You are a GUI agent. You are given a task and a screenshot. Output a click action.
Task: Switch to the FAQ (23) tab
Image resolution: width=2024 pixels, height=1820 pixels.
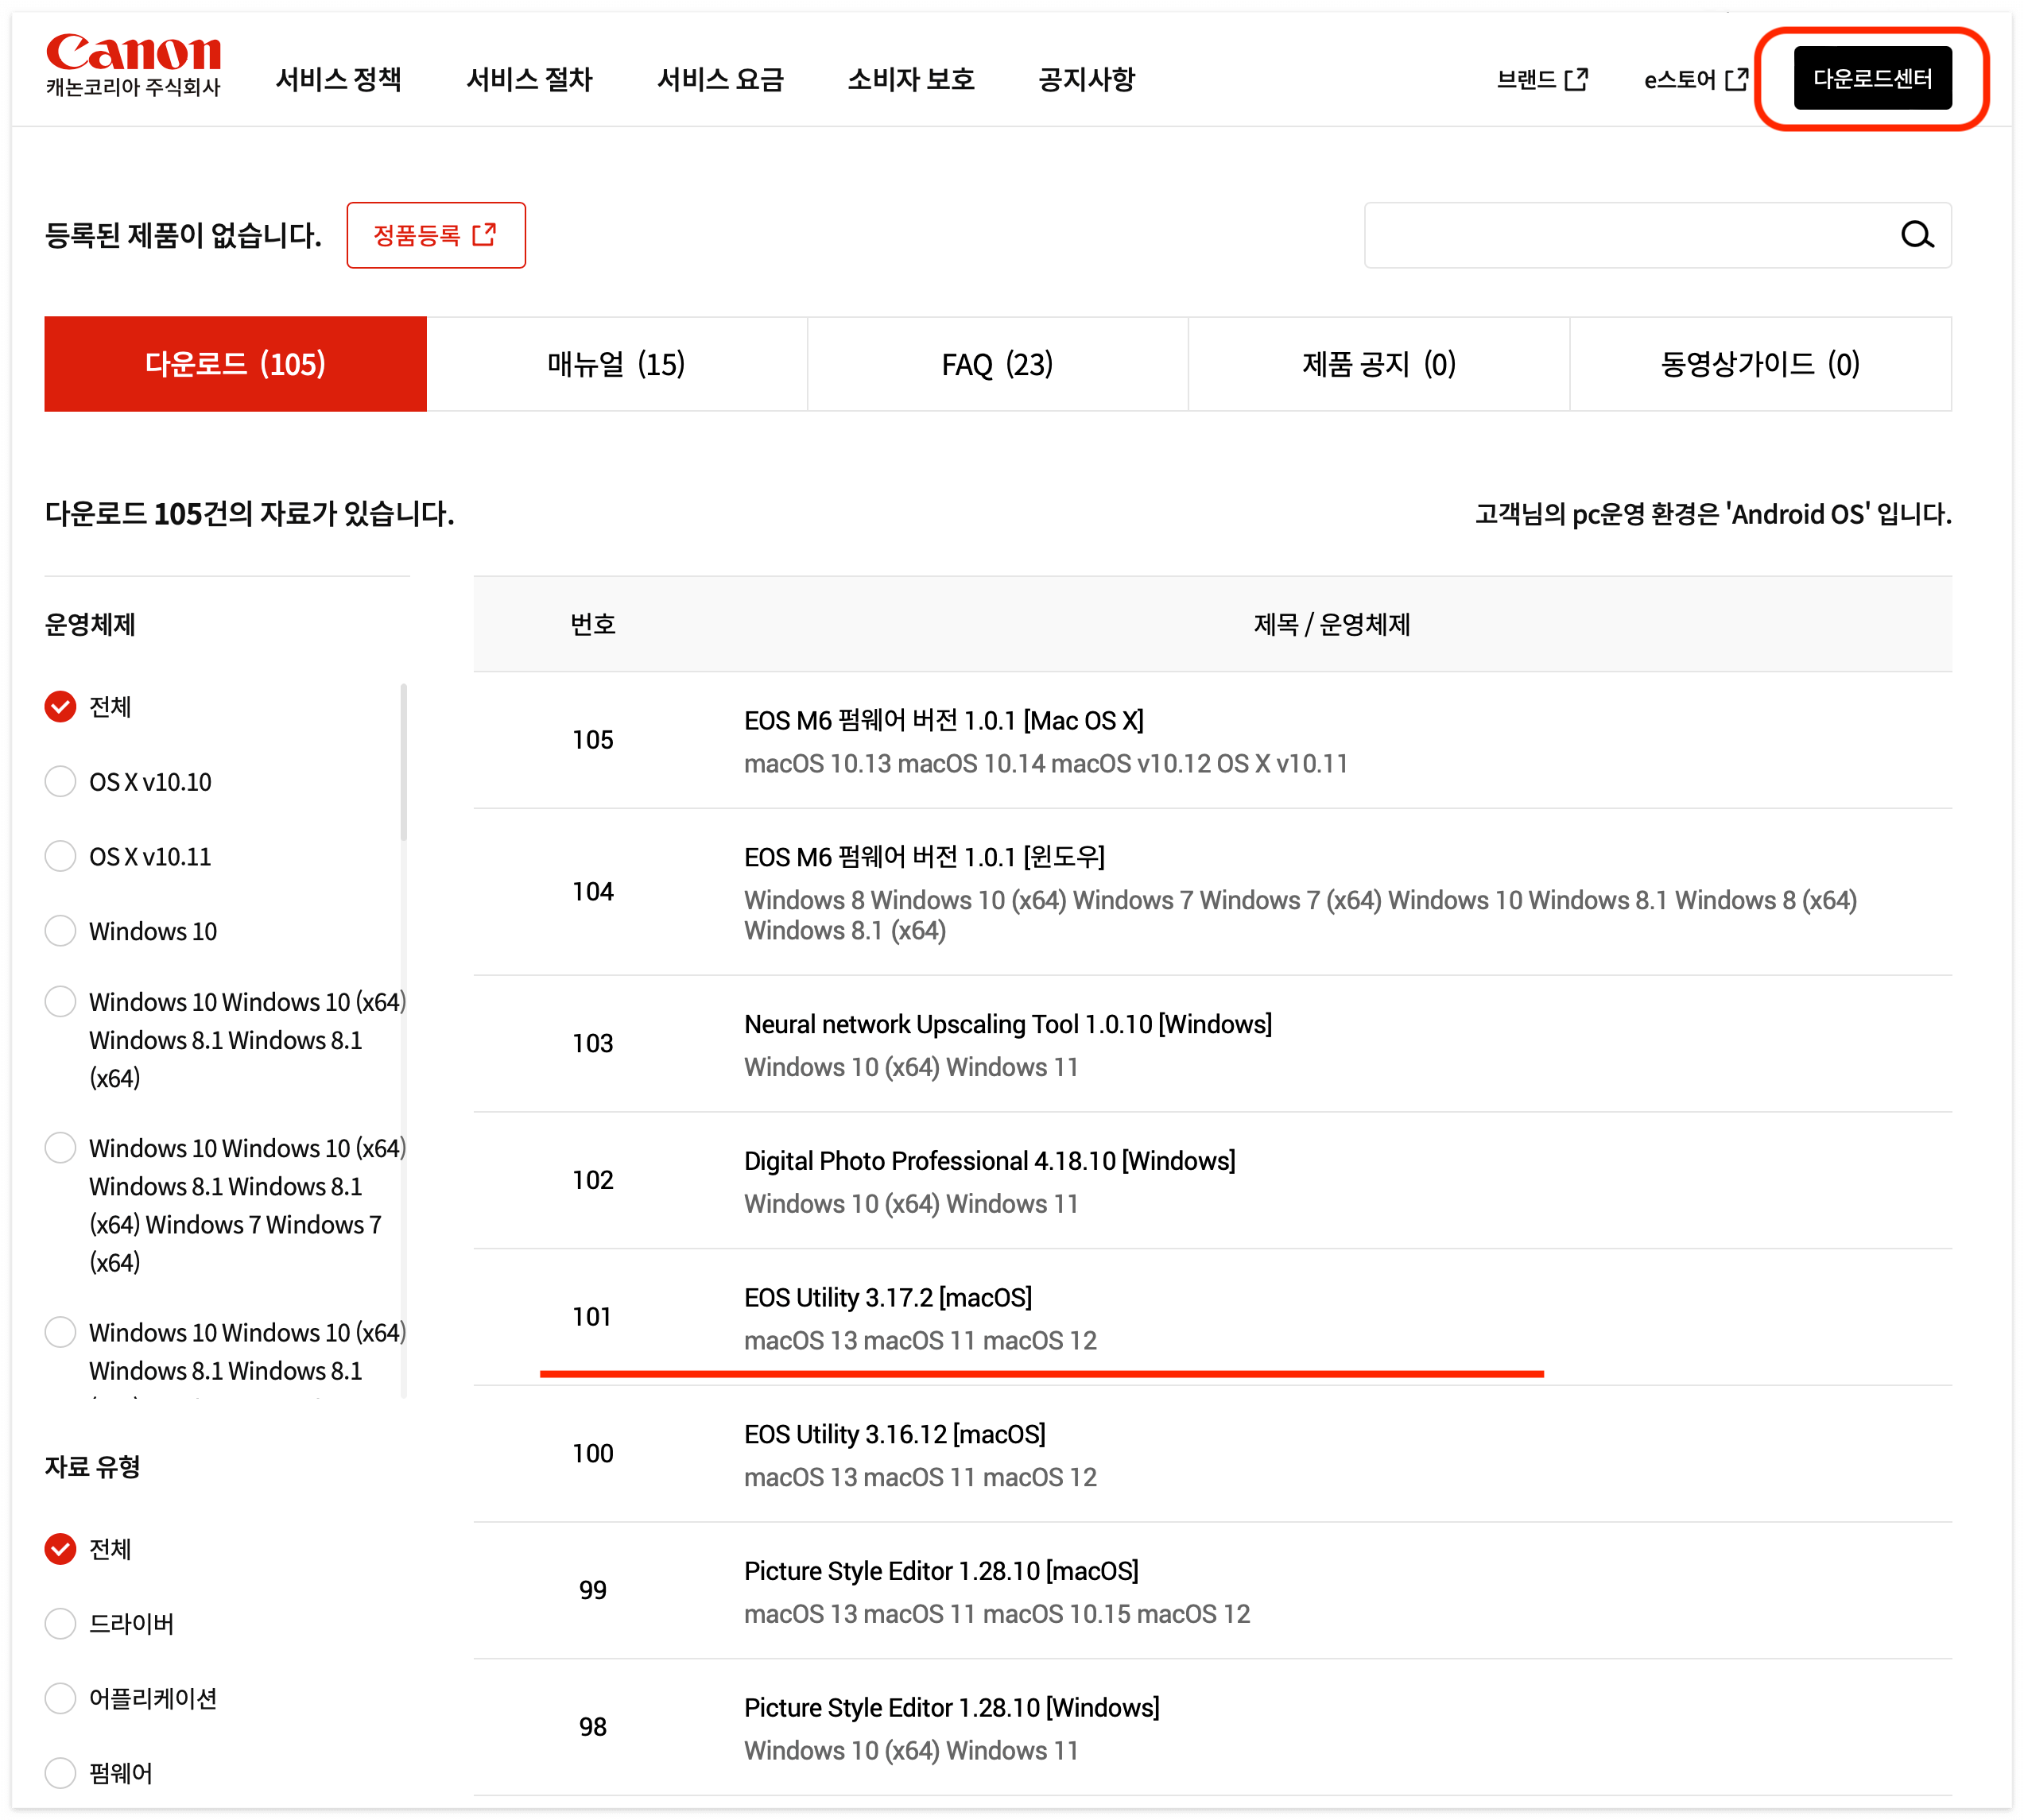pyautogui.click(x=997, y=364)
